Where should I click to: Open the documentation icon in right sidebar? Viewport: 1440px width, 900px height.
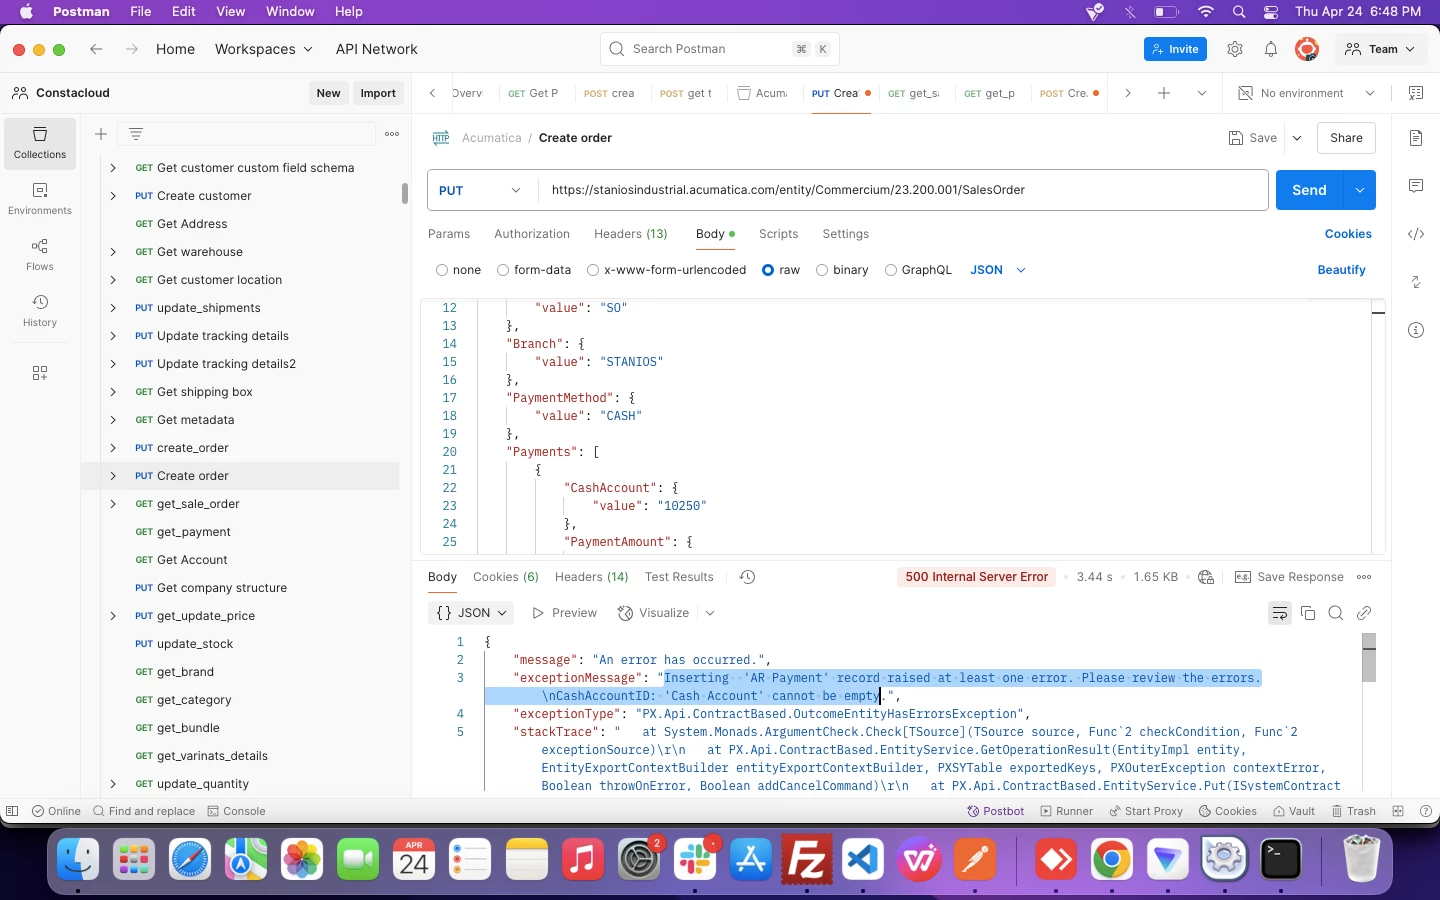click(1416, 138)
